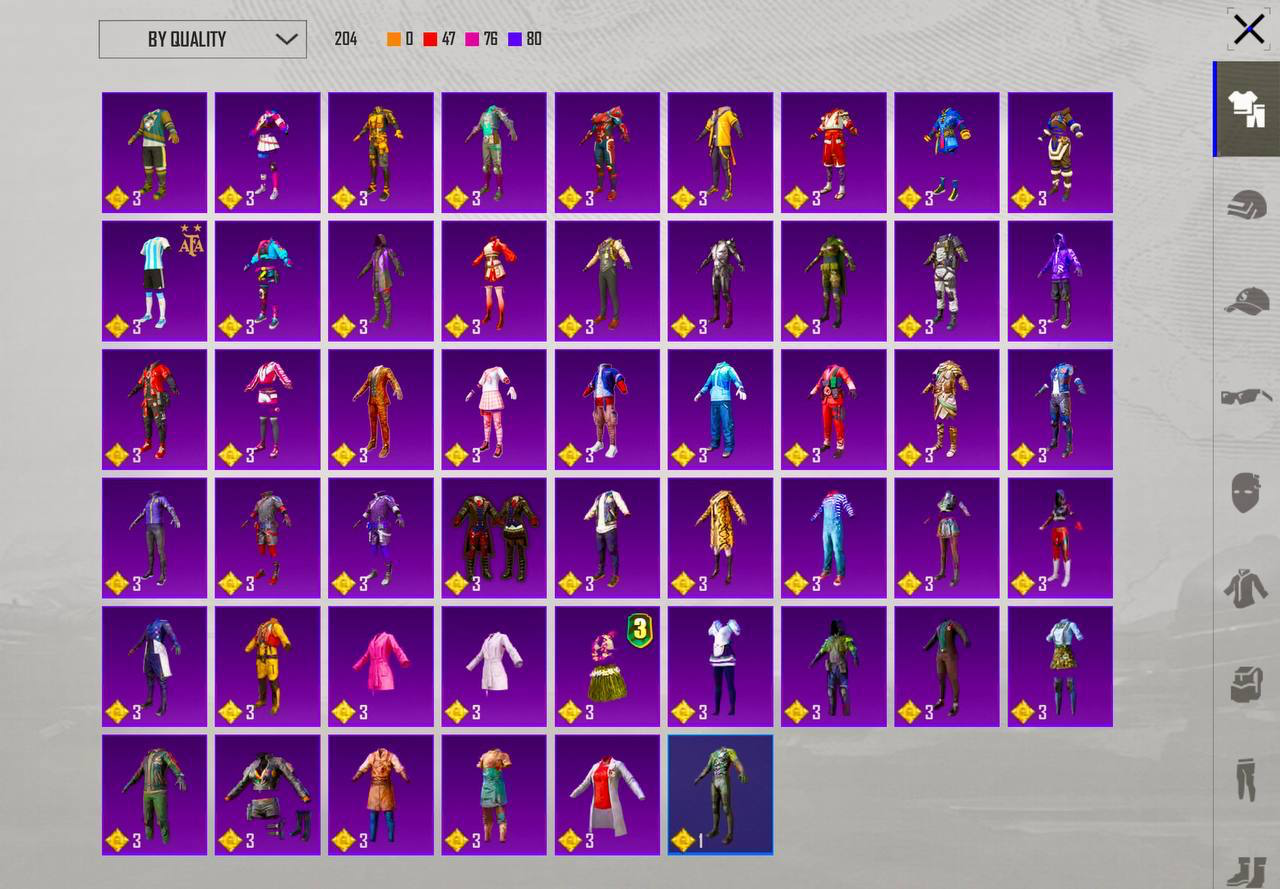Select the yellow hazmat suit outfit
Image resolution: width=1280 pixels, height=889 pixels.
(x=267, y=666)
